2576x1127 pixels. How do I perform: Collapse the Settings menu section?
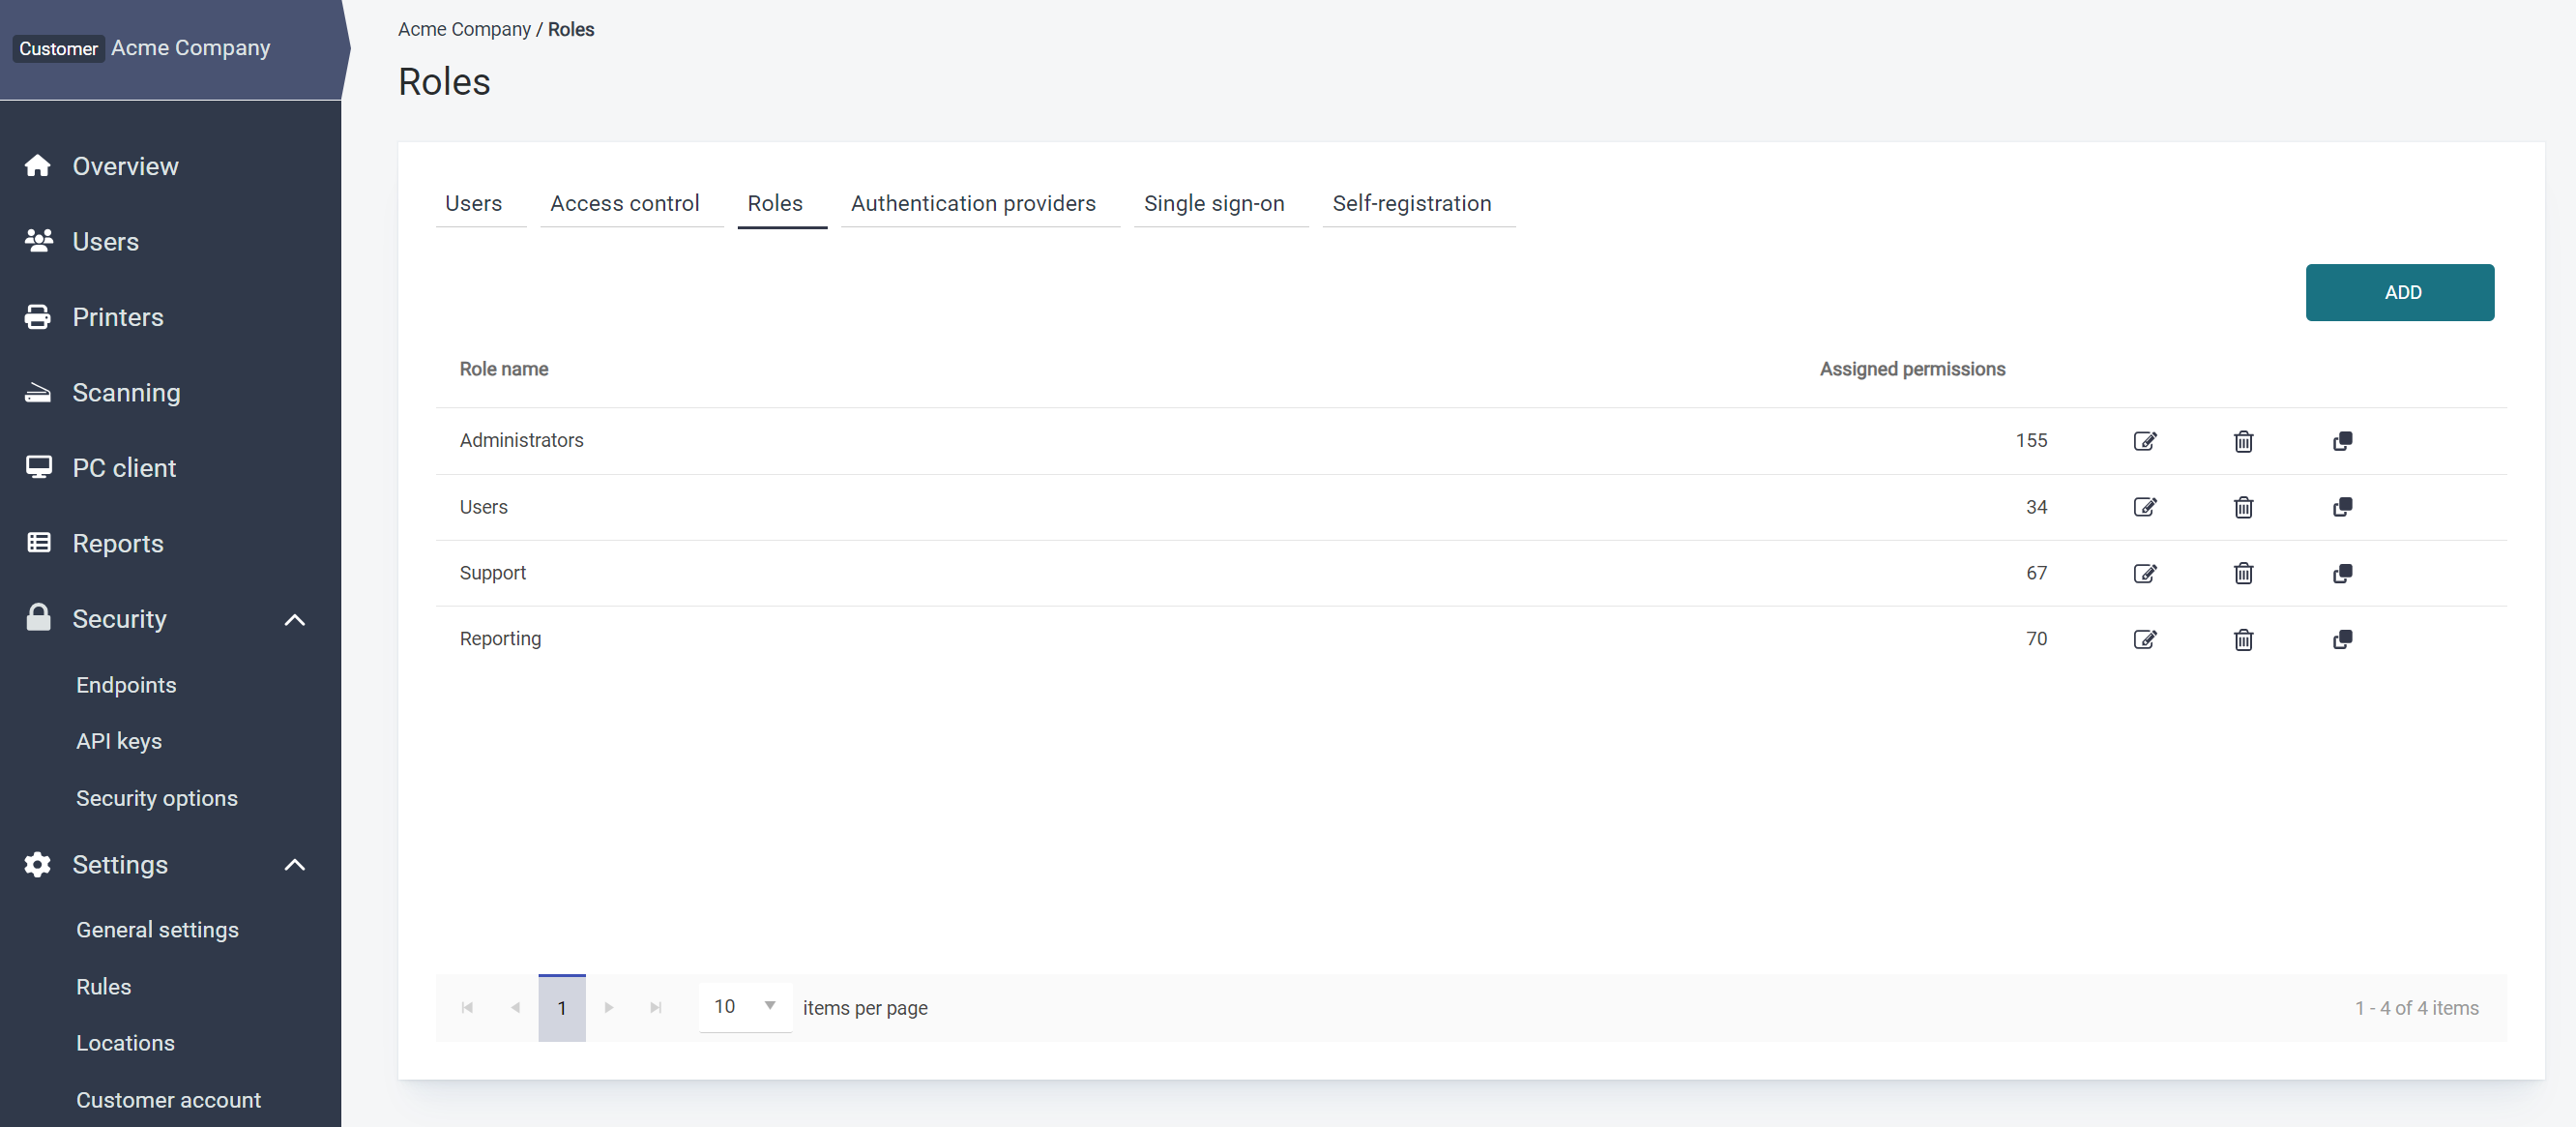click(x=294, y=864)
